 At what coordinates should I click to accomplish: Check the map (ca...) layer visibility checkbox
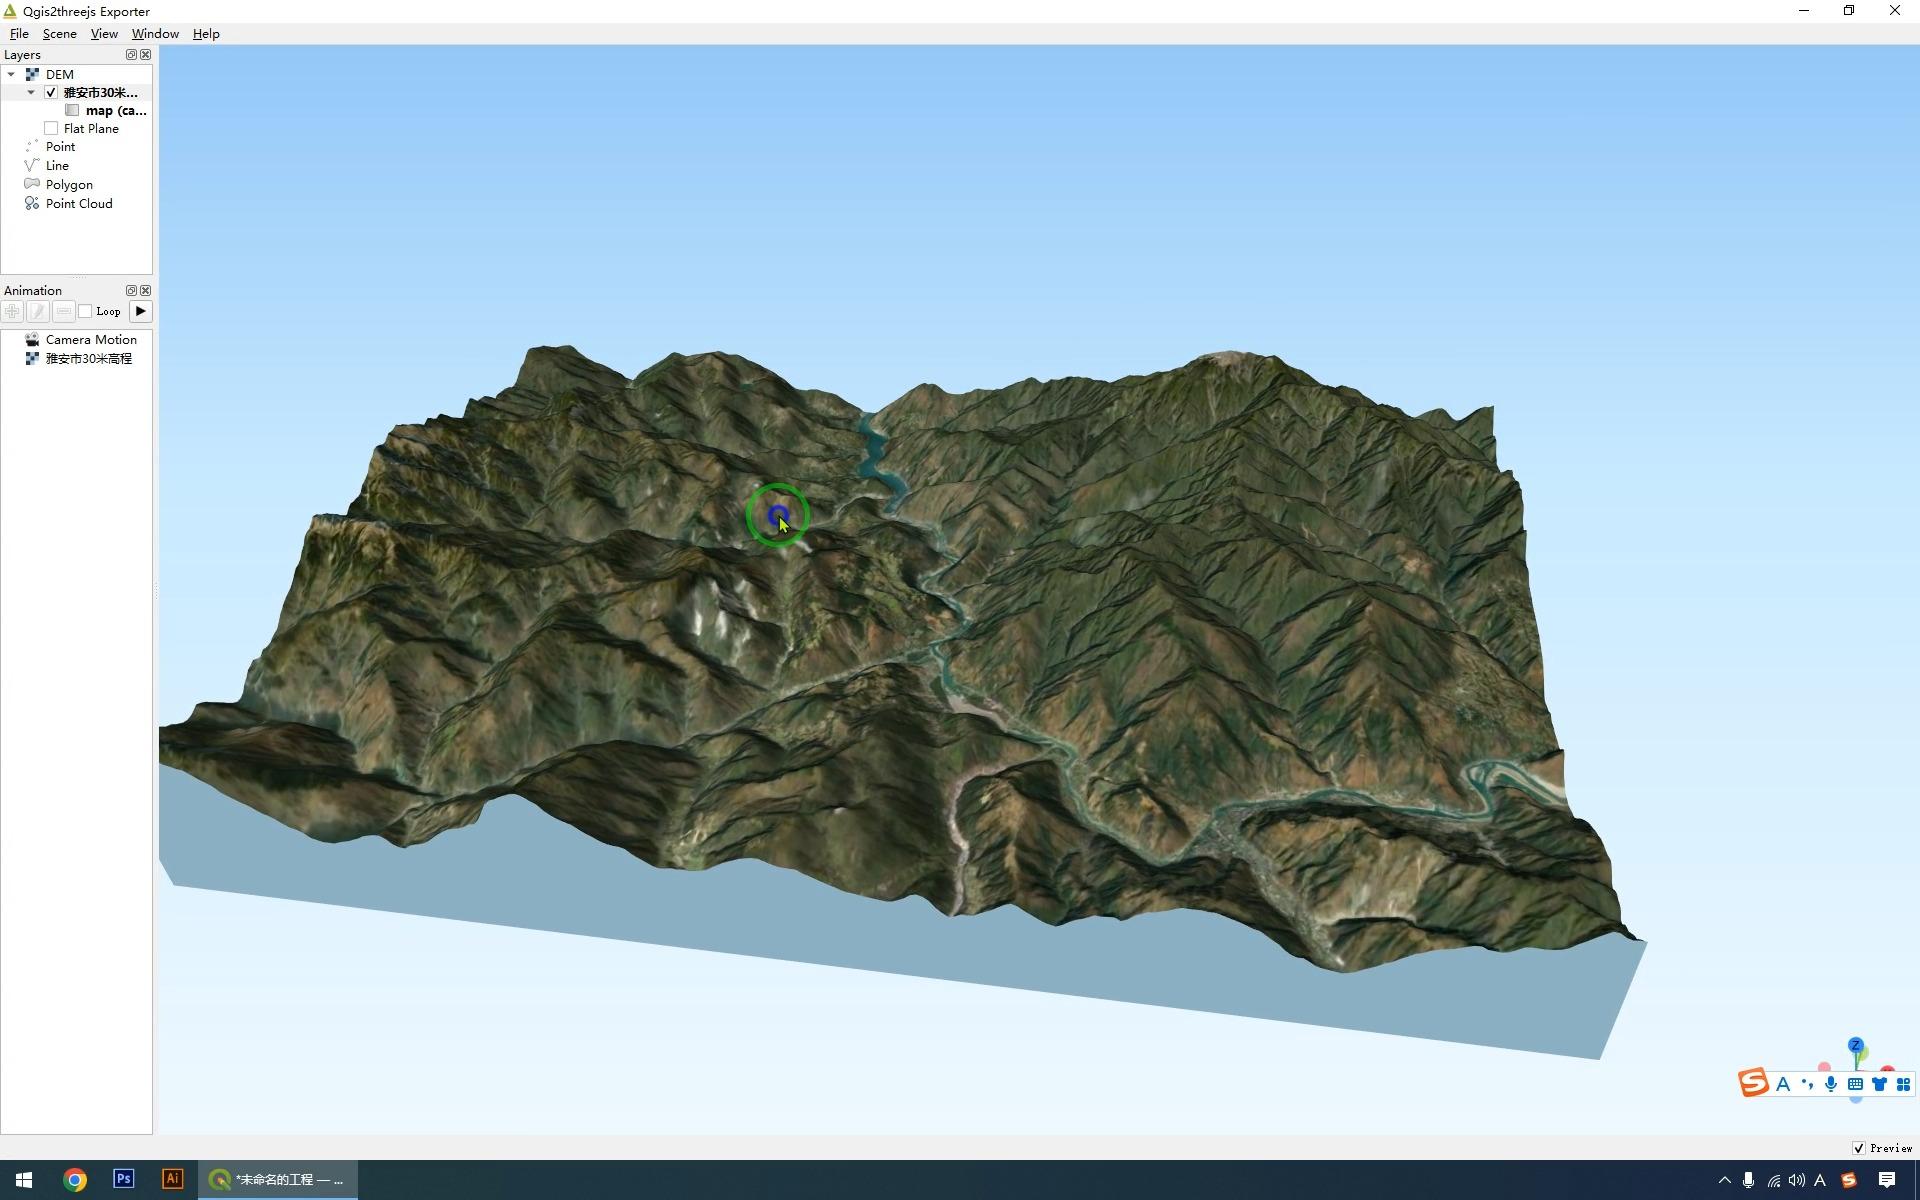coord(71,110)
